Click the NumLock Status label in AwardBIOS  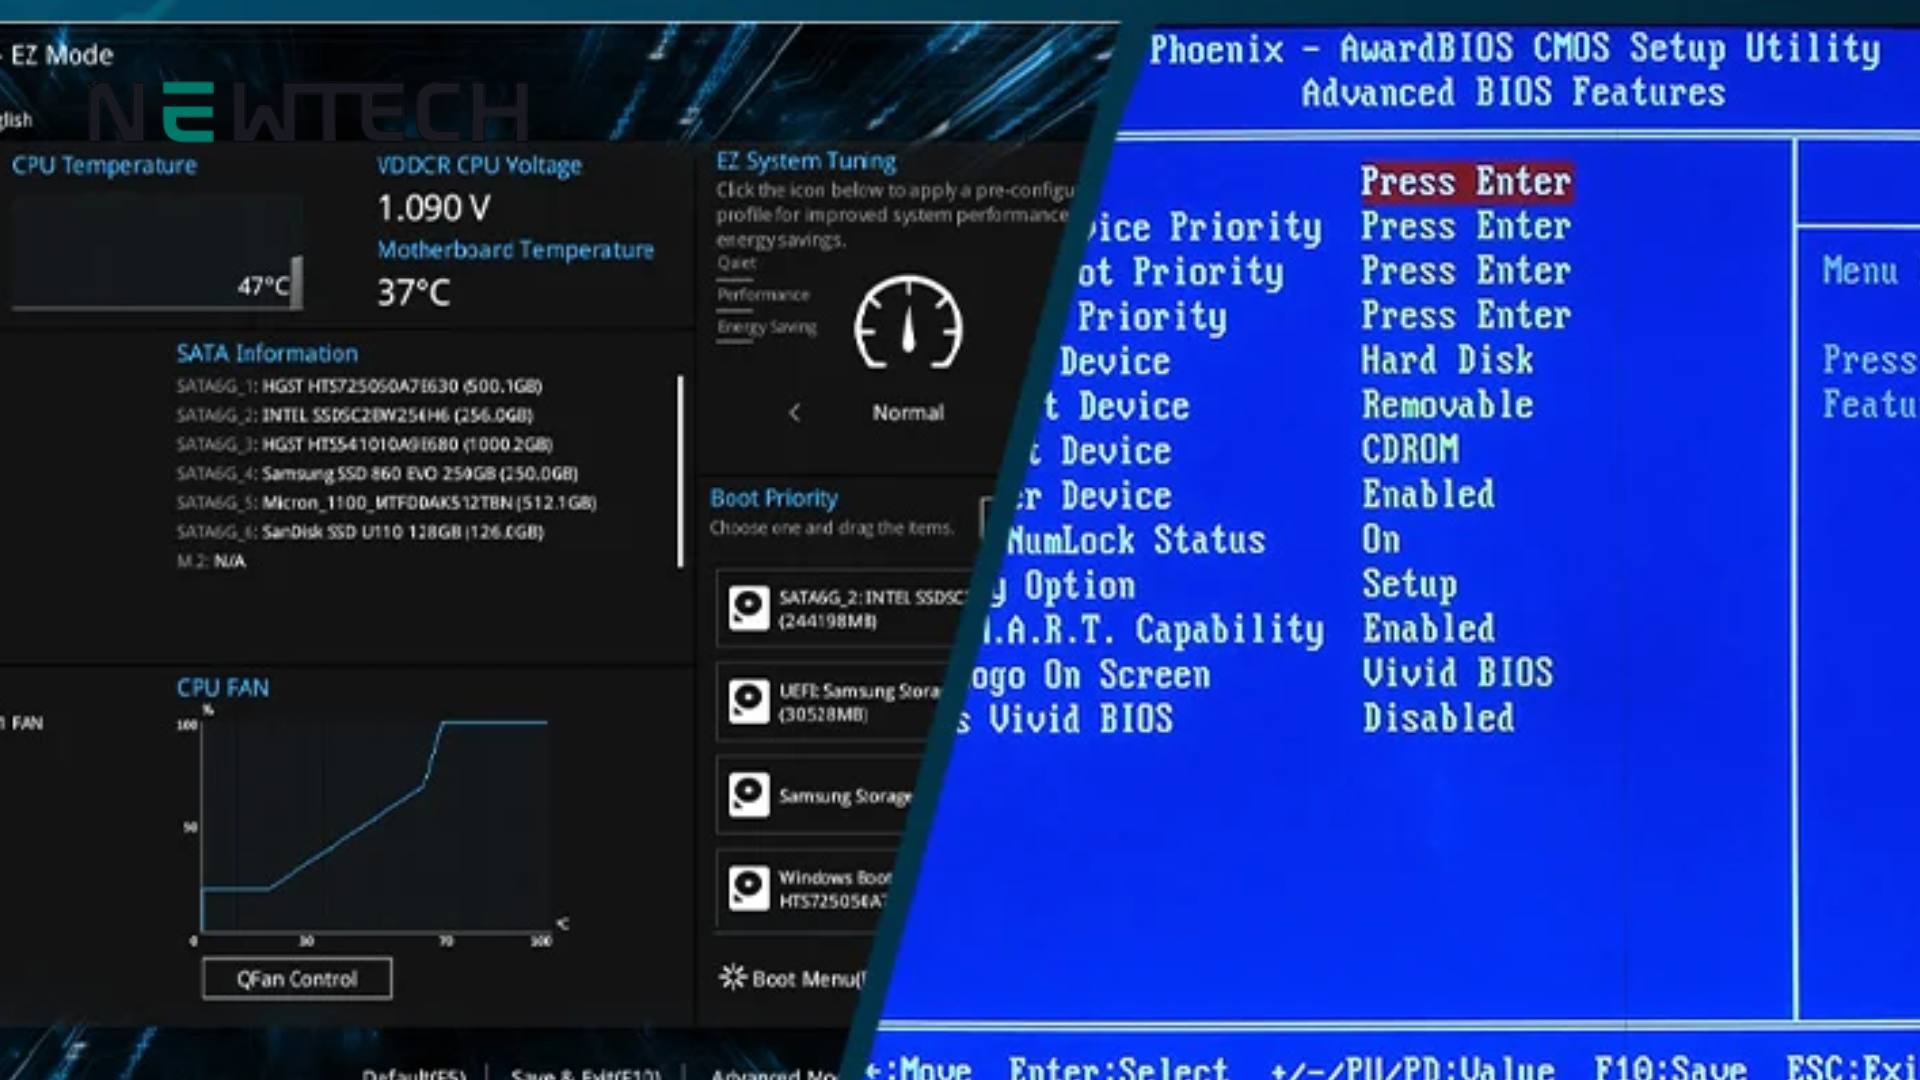[1136, 541]
